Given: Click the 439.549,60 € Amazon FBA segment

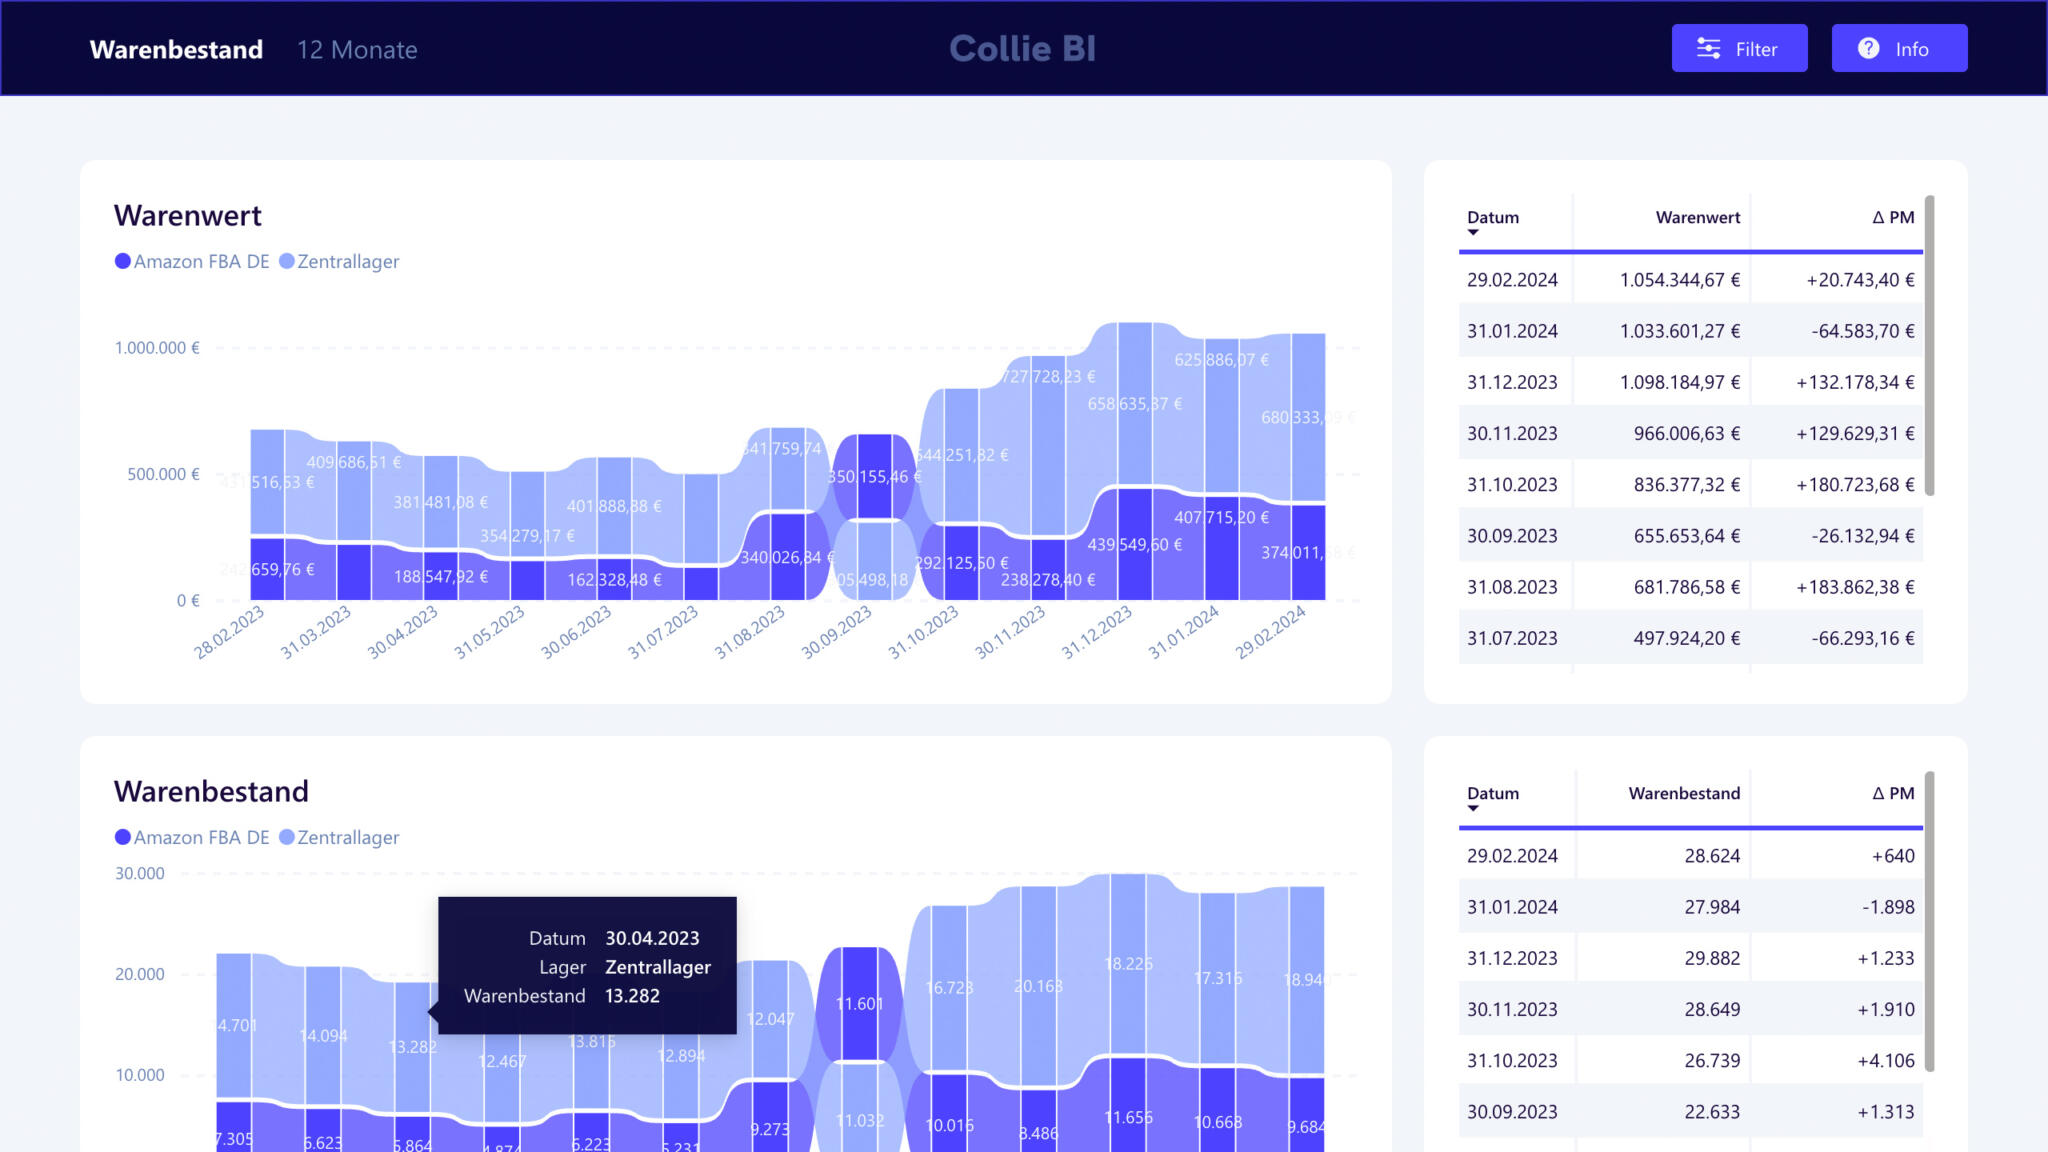Looking at the screenshot, I should pos(1134,545).
